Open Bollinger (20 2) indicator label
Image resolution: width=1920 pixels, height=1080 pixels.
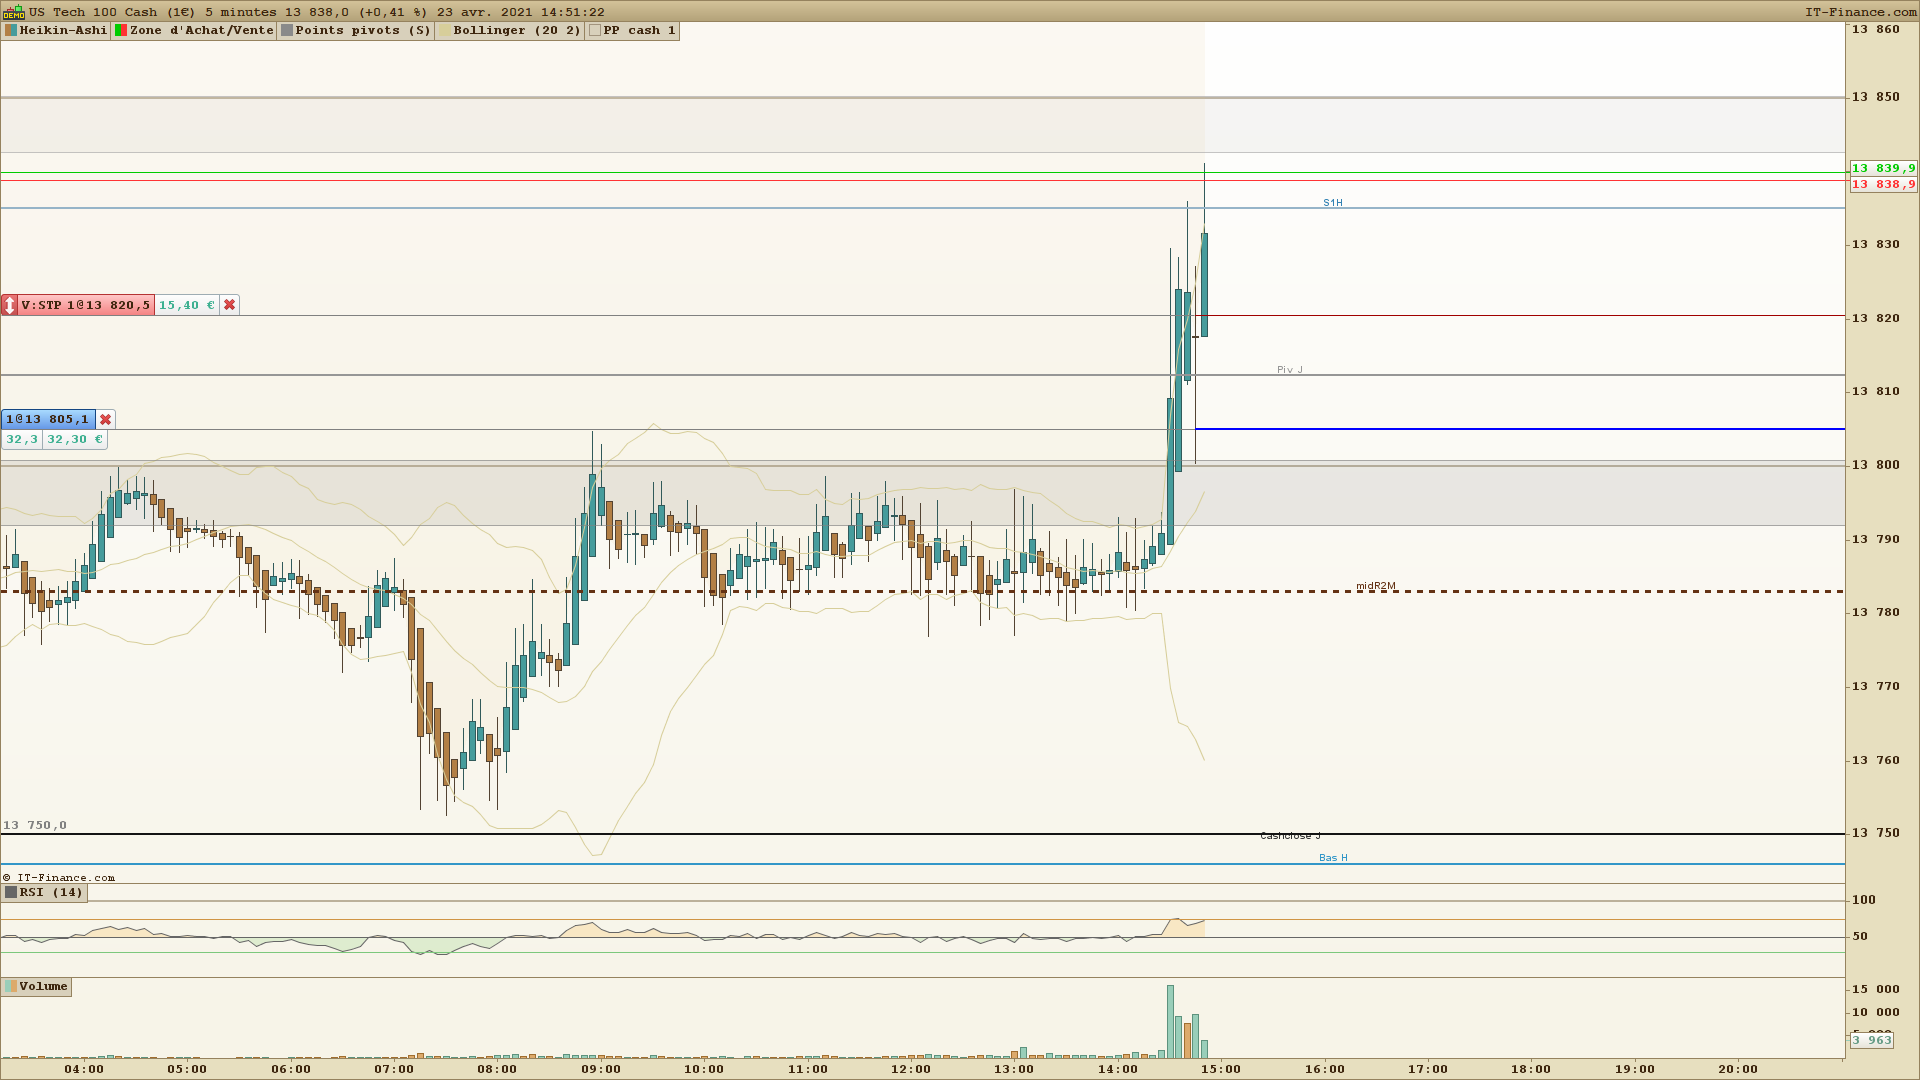516,30
